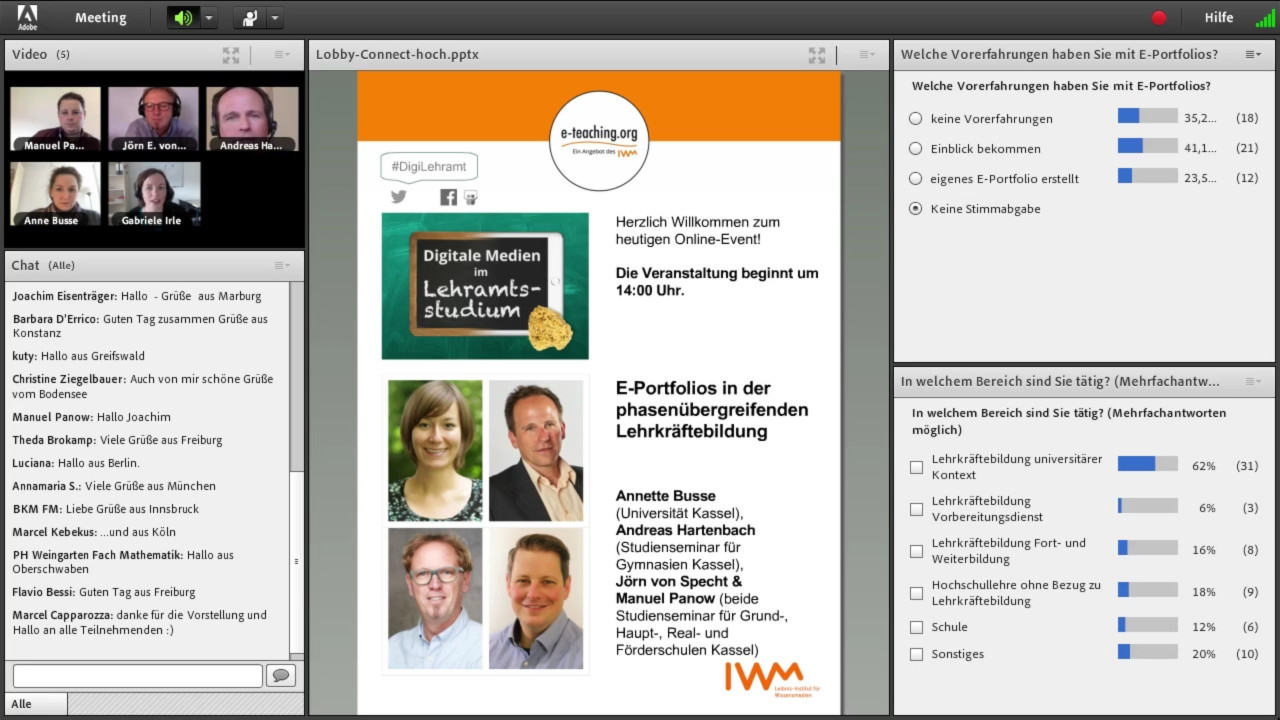Click Theda Brokamp's Freiburg greeting
Screen dimensions: 1280x720
(x=118, y=440)
